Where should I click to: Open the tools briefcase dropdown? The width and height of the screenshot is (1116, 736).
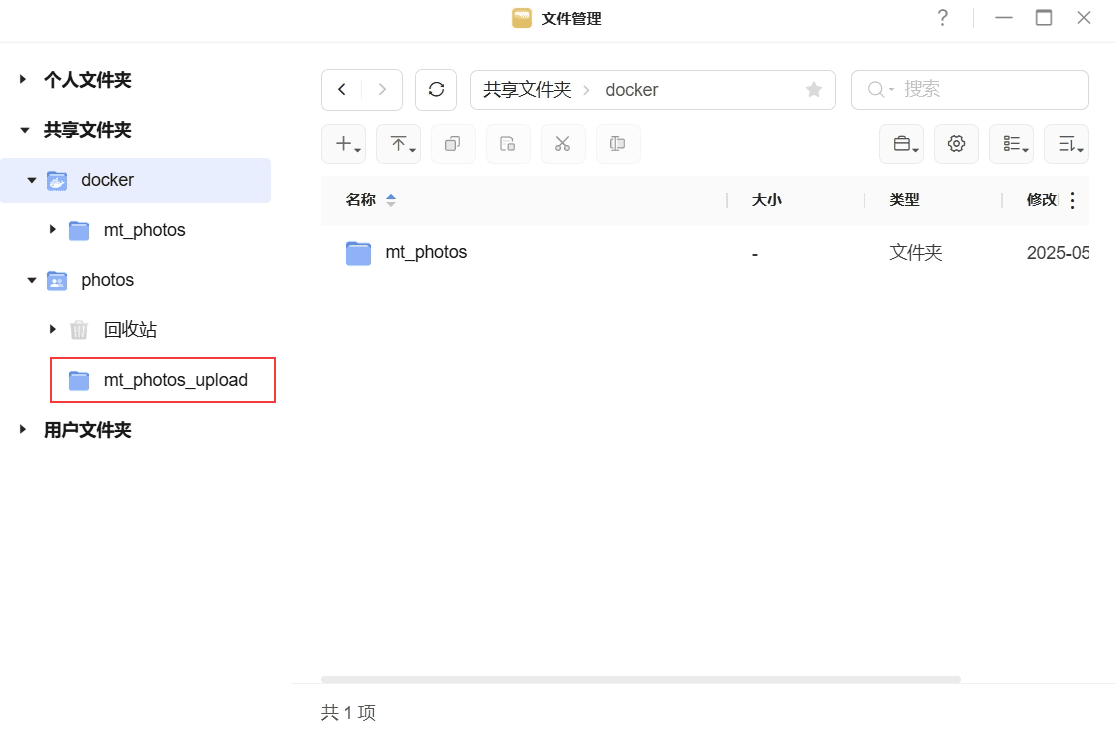pos(901,144)
